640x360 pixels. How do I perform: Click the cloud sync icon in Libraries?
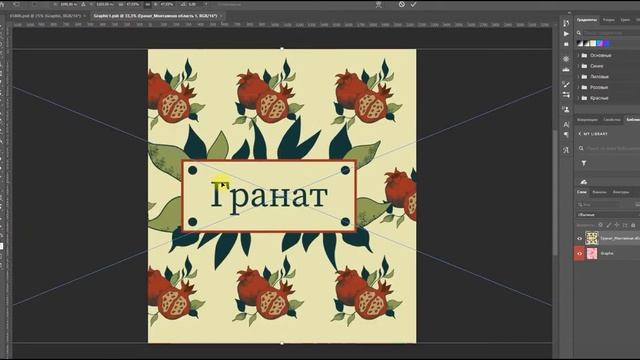[x=584, y=182]
